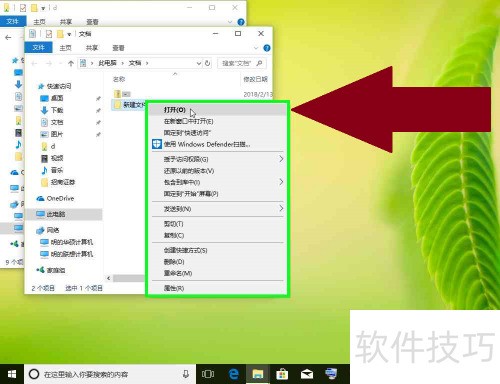
Task: Click the back arrow in the d window
Action: [x=8, y=37]
